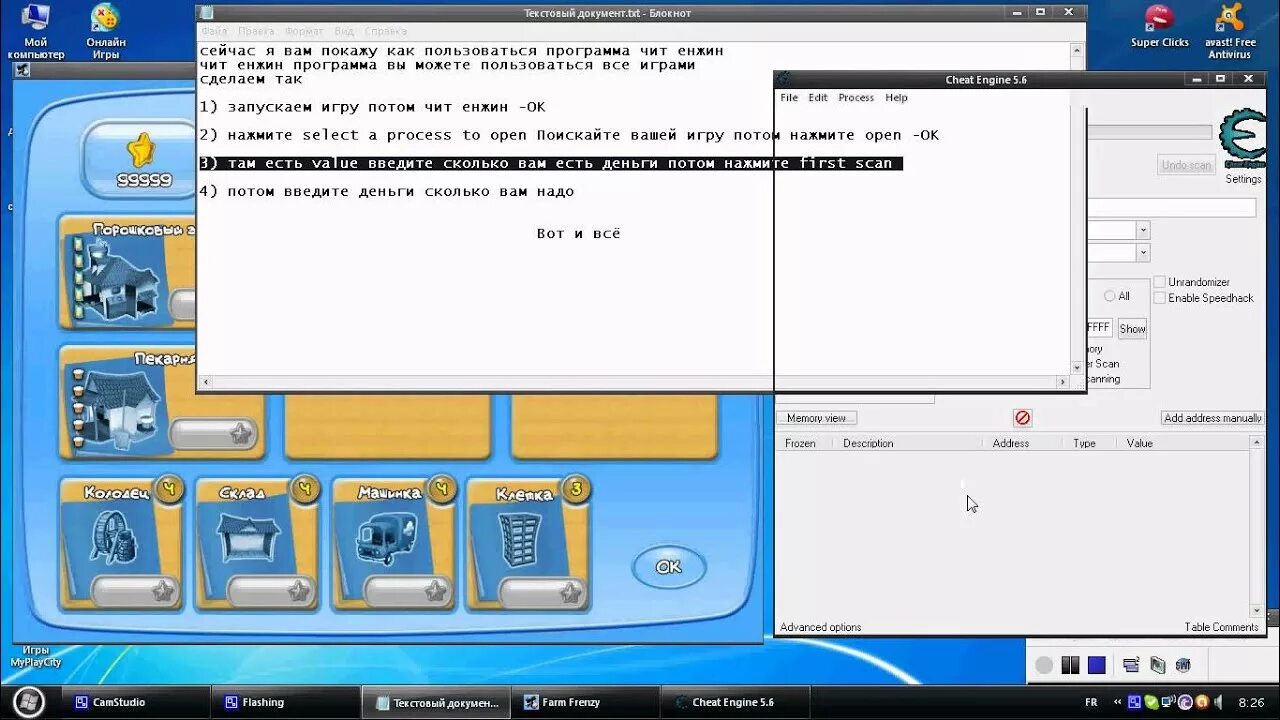Enable the Unrandomizer checkbox
This screenshot has width=1280, height=720.
tap(1160, 282)
